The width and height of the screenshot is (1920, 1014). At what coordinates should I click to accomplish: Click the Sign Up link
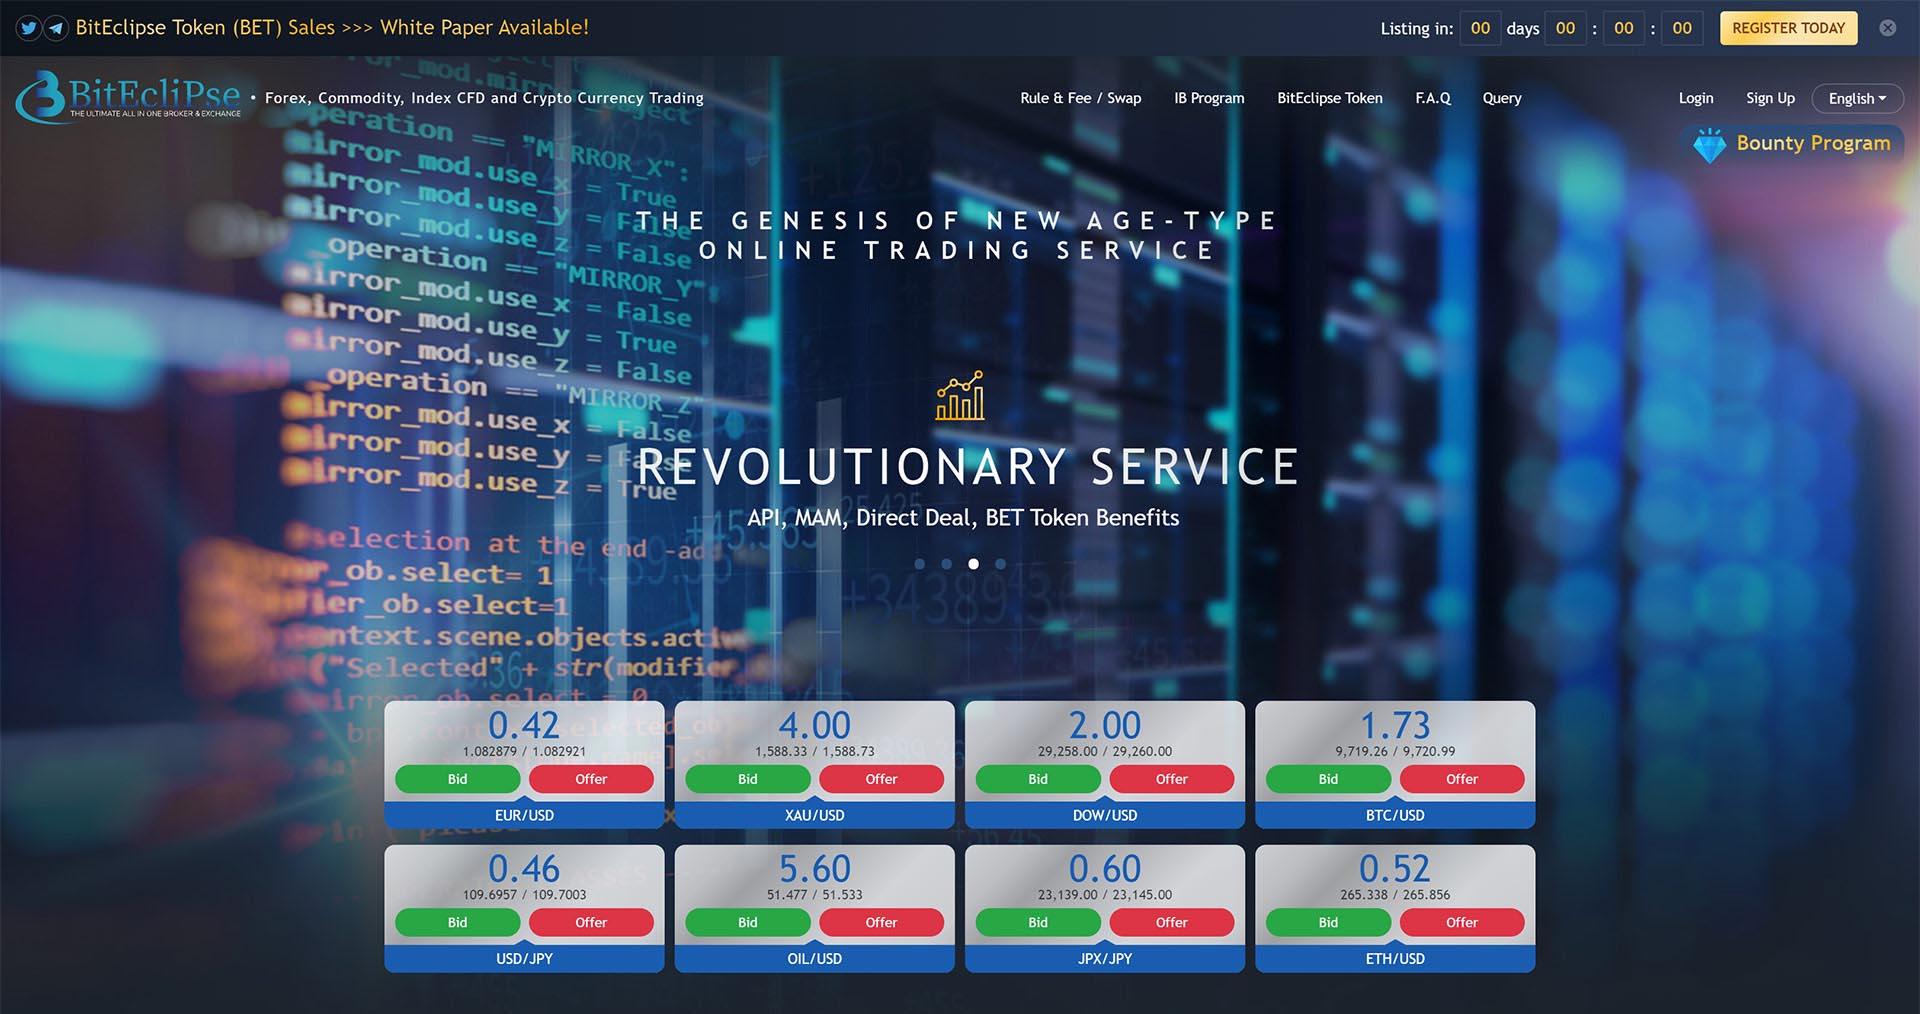tap(1770, 98)
